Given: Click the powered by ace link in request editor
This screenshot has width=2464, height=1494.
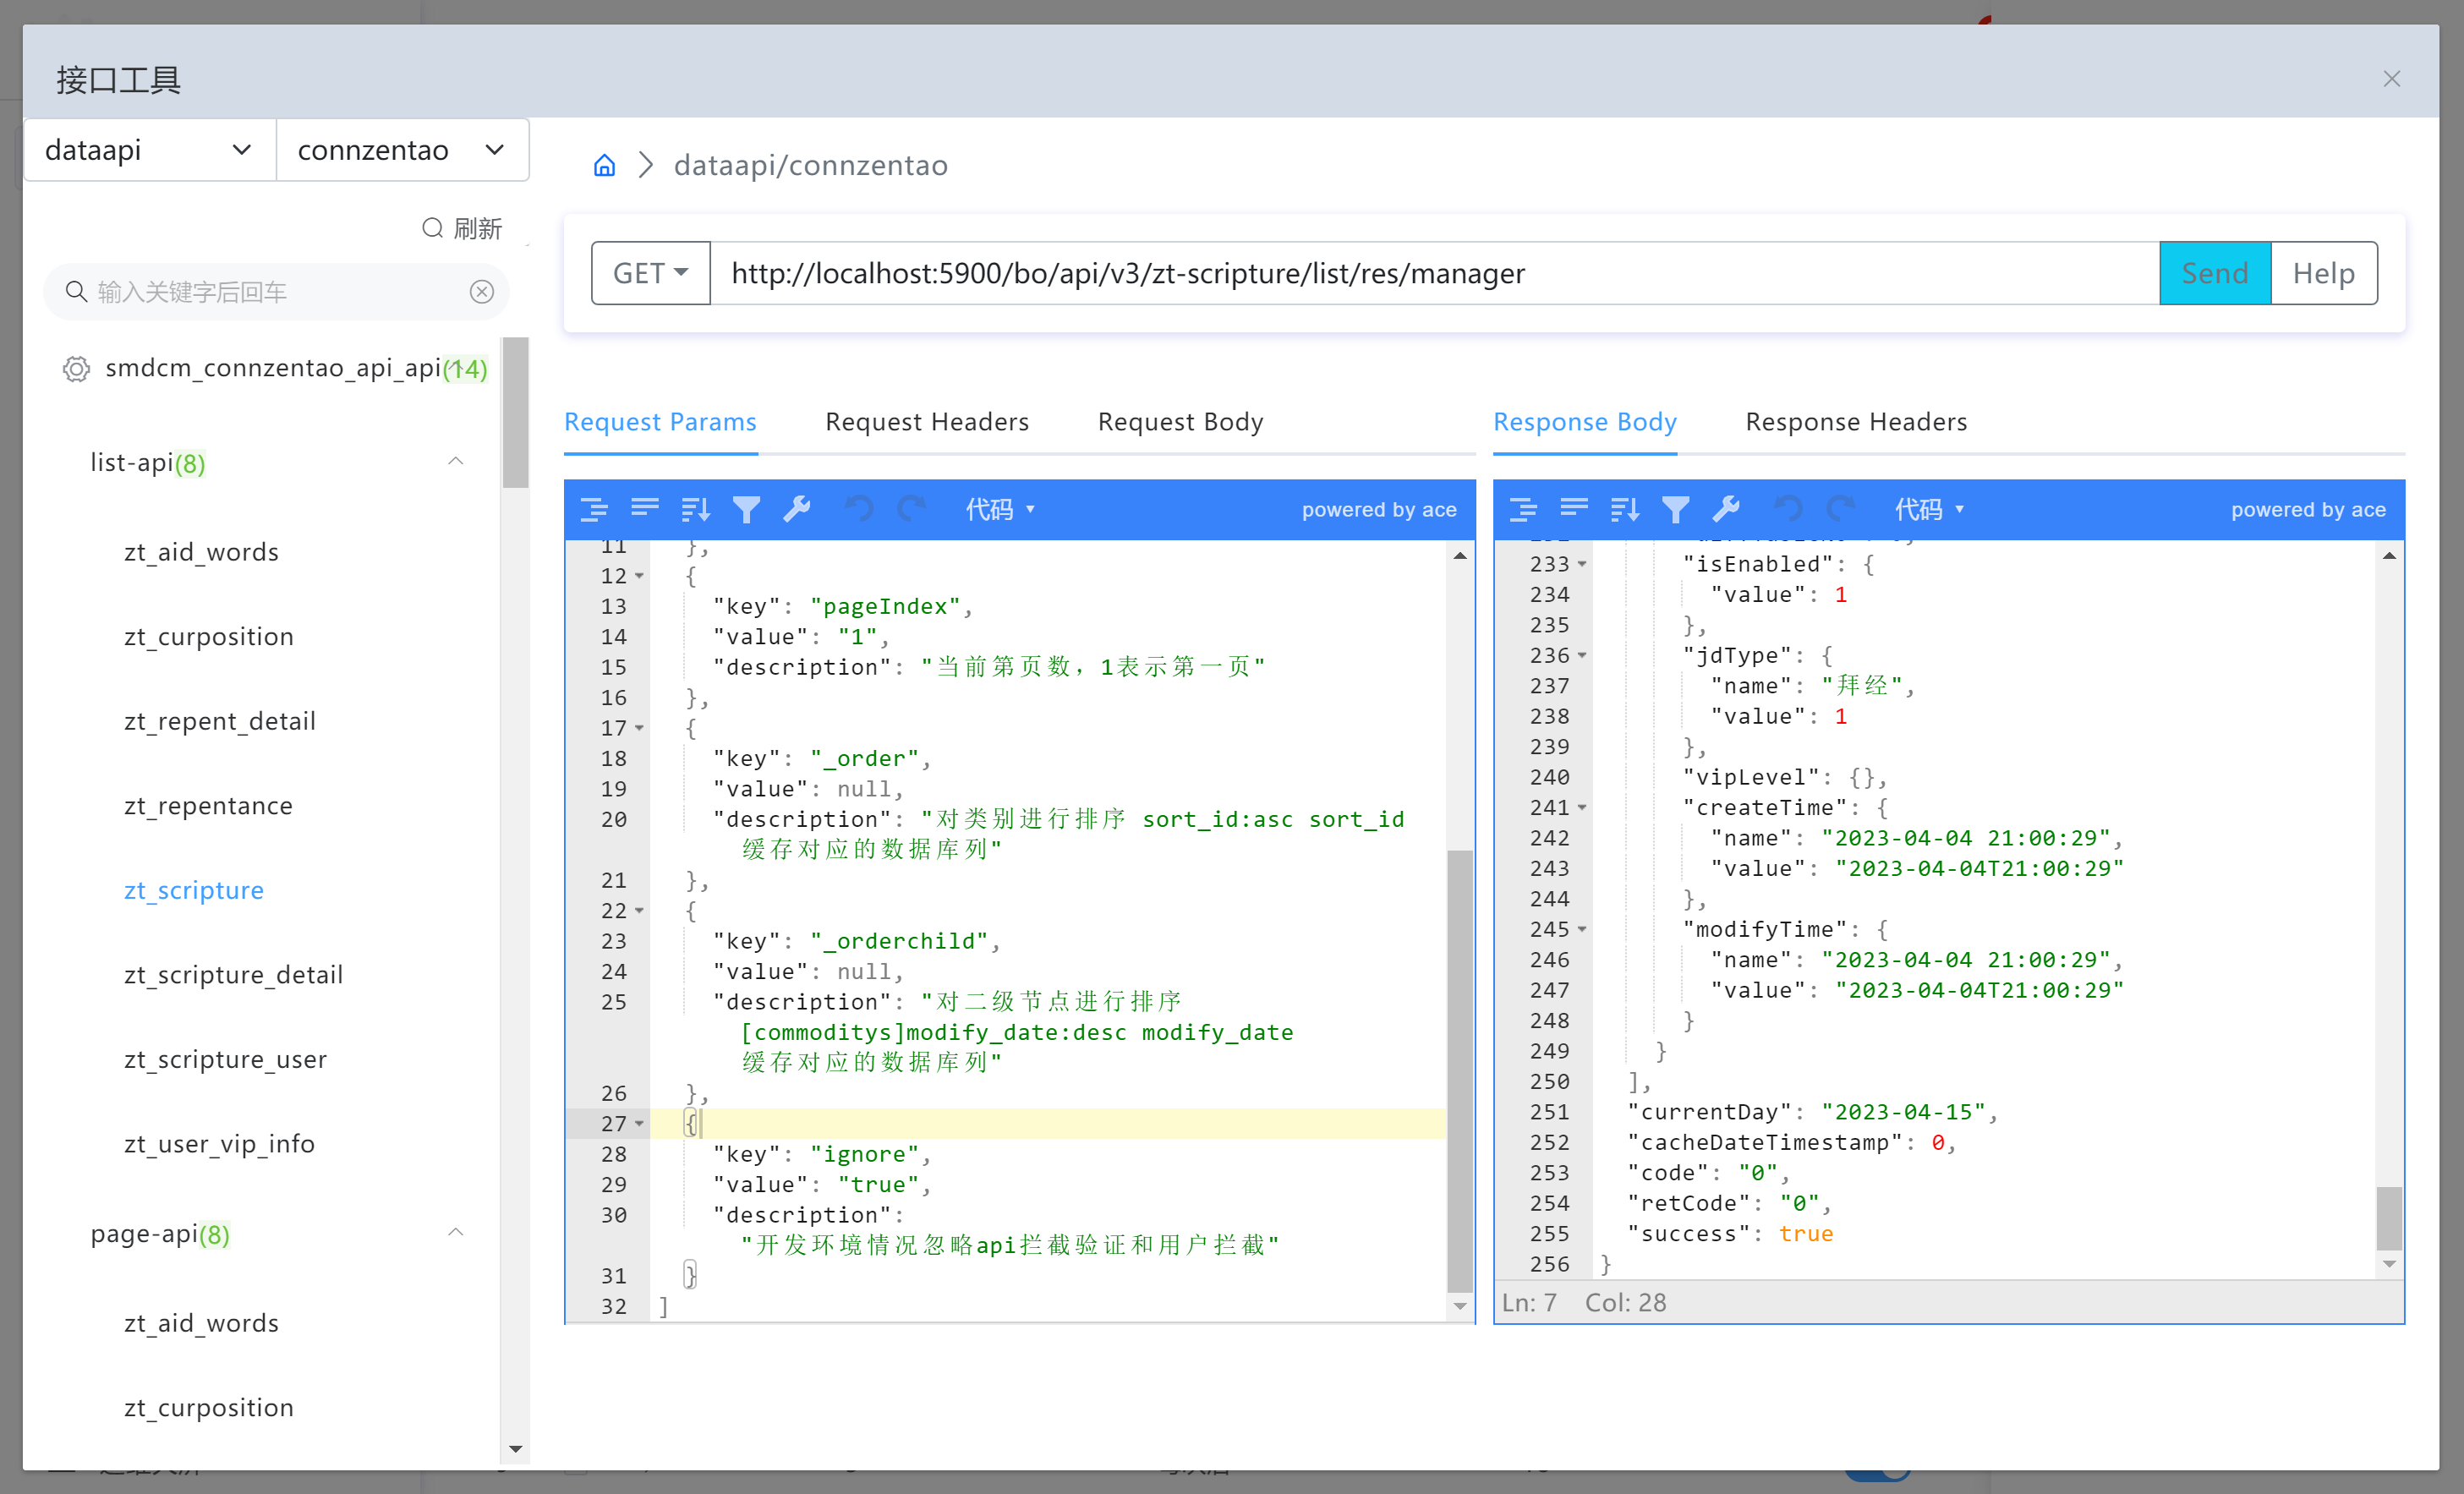Looking at the screenshot, I should pos(1379,510).
